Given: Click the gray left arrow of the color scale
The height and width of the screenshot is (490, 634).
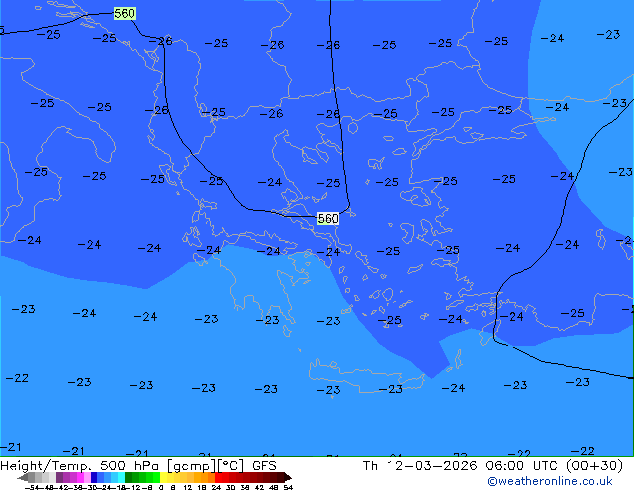Looking at the screenshot, I should 23,477.
